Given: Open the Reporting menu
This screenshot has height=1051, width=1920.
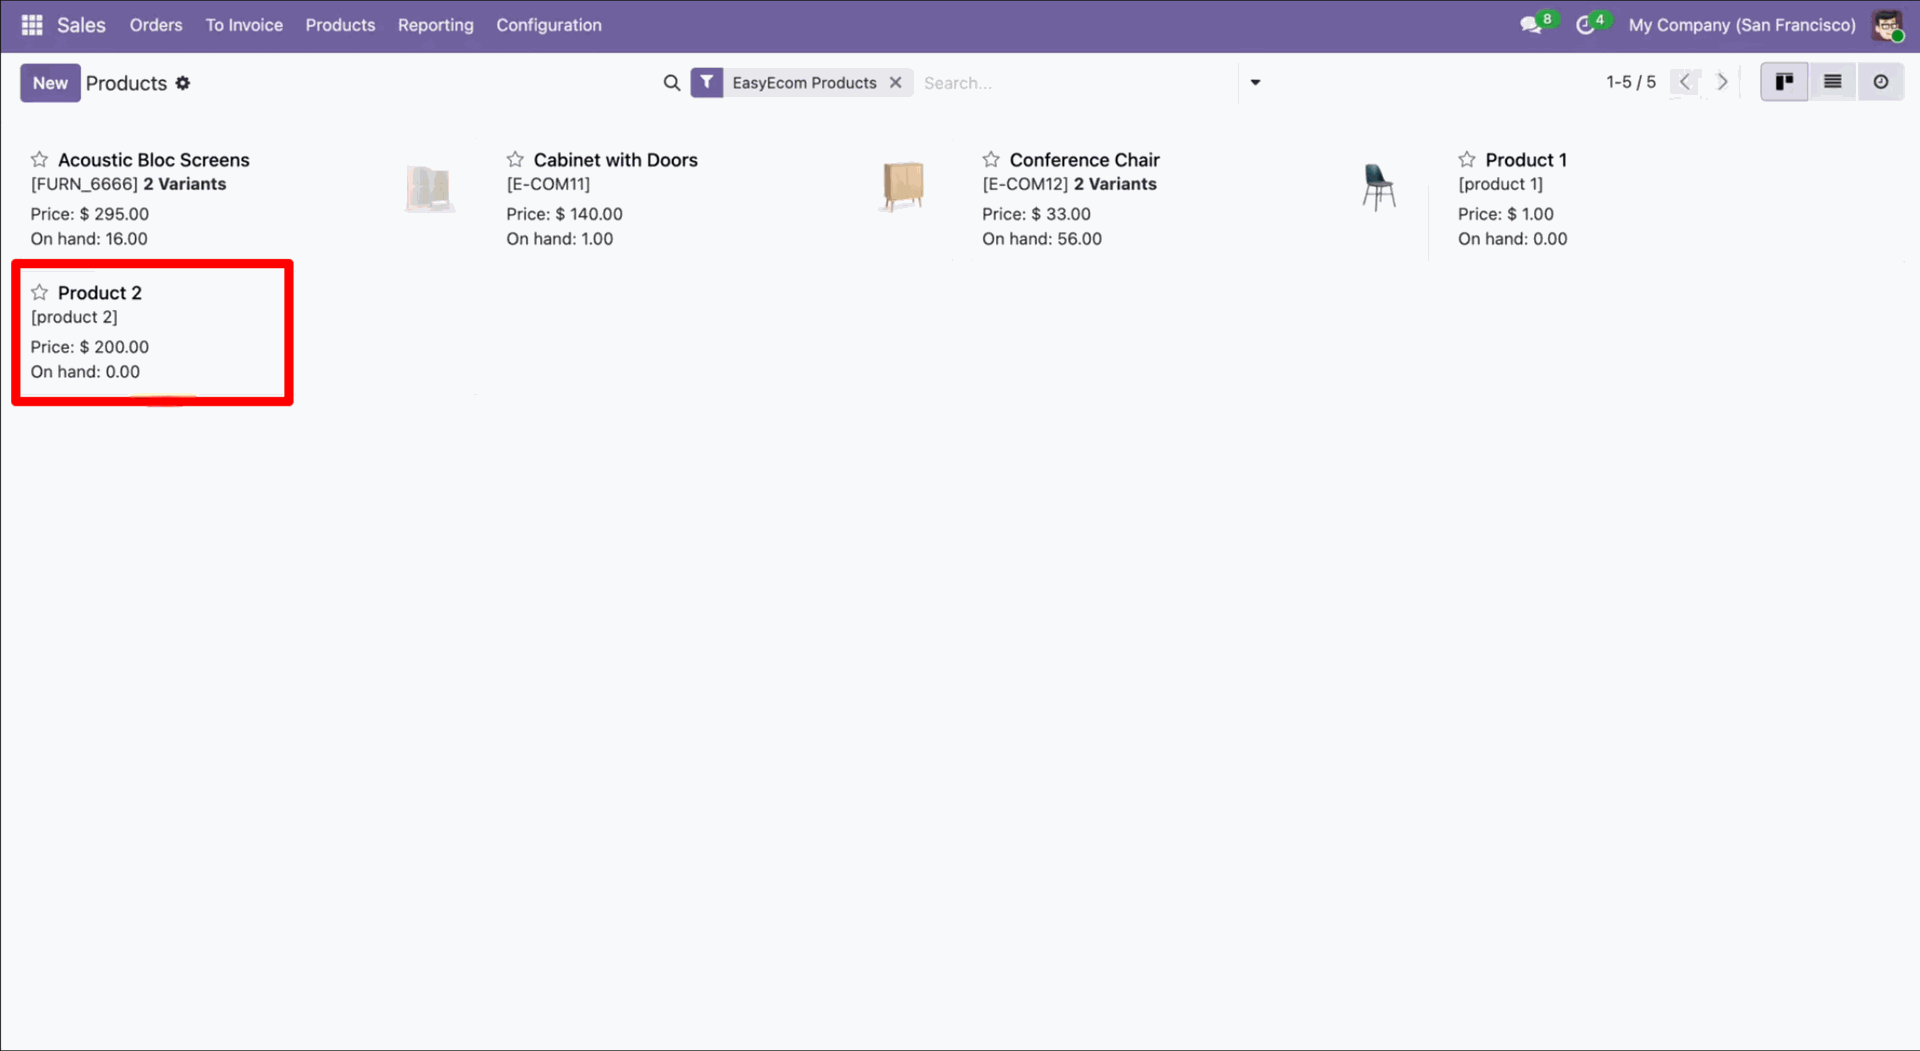Looking at the screenshot, I should [x=436, y=25].
